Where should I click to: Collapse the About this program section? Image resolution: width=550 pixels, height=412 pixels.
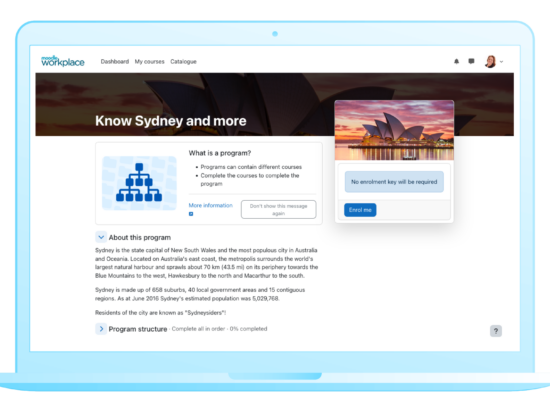(101, 237)
